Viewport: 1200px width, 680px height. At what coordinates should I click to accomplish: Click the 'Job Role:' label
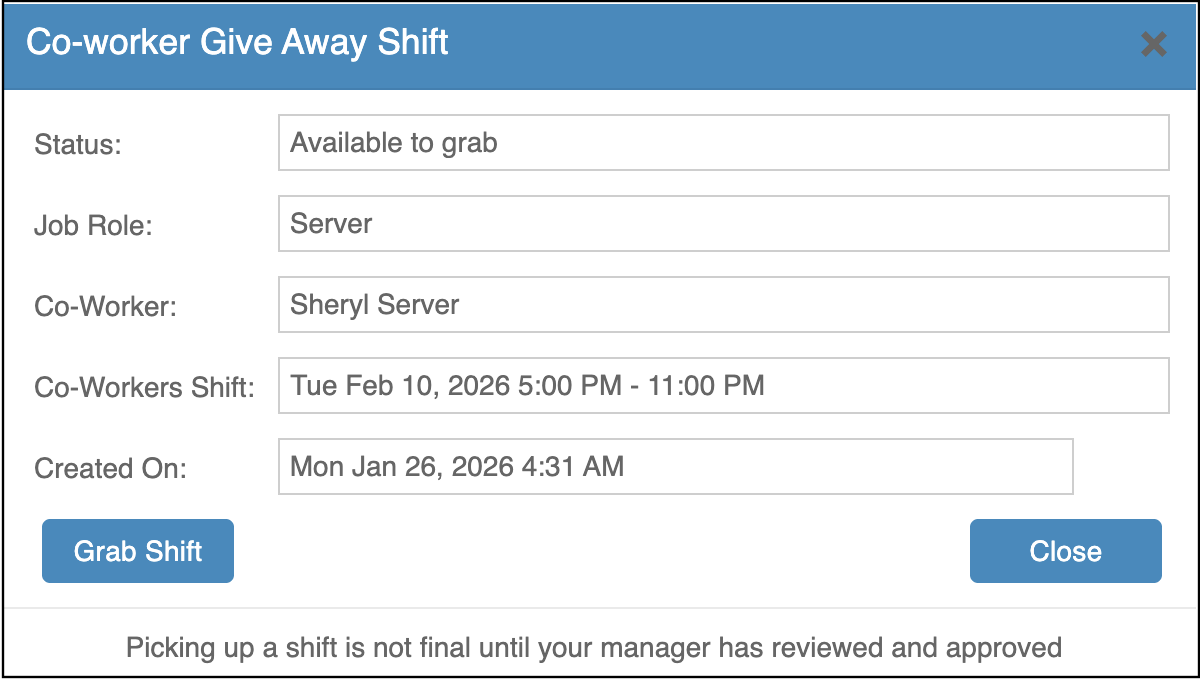coord(93,226)
